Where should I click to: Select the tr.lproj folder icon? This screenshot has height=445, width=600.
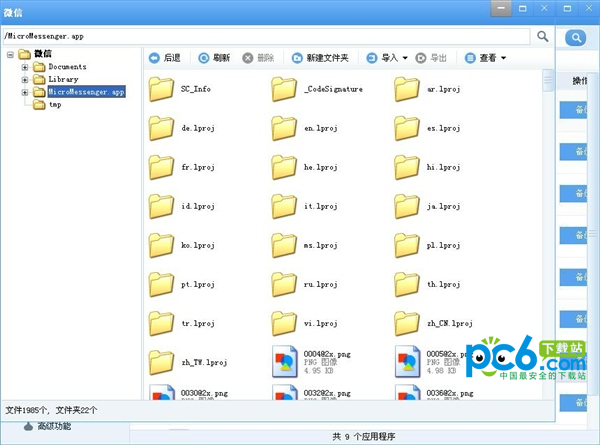[161, 323]
